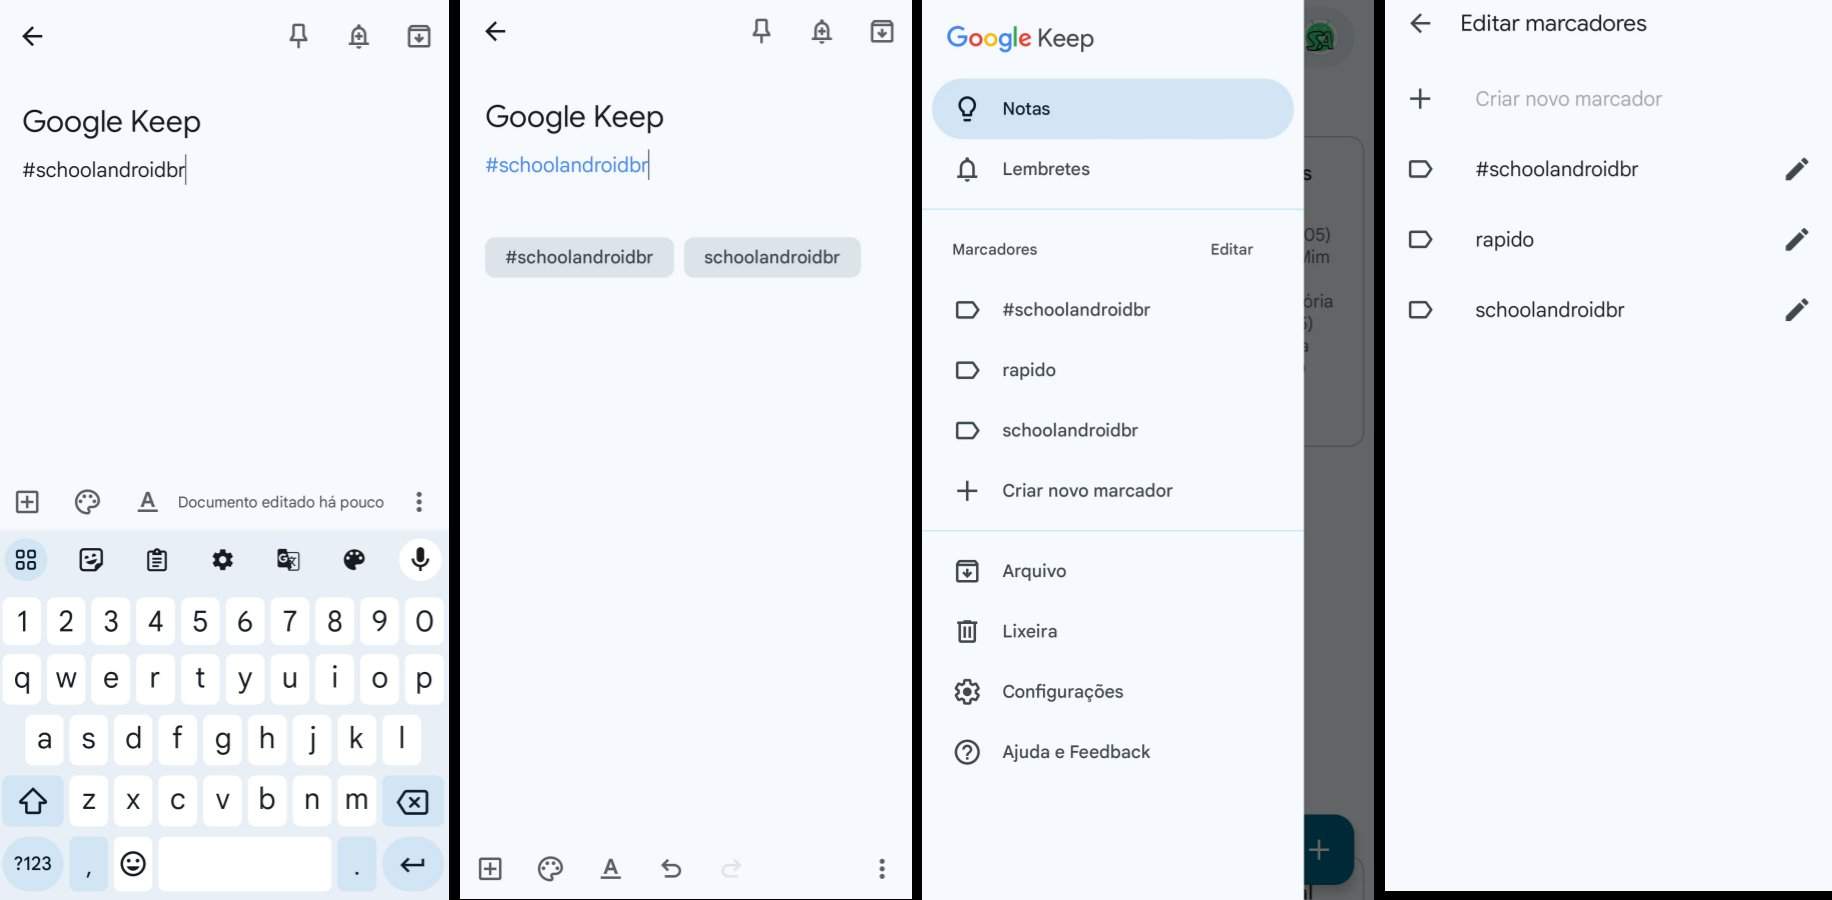Open keyboard settings gear
The width and height of the screenshot is (1832, 900).
coord(222,560)
